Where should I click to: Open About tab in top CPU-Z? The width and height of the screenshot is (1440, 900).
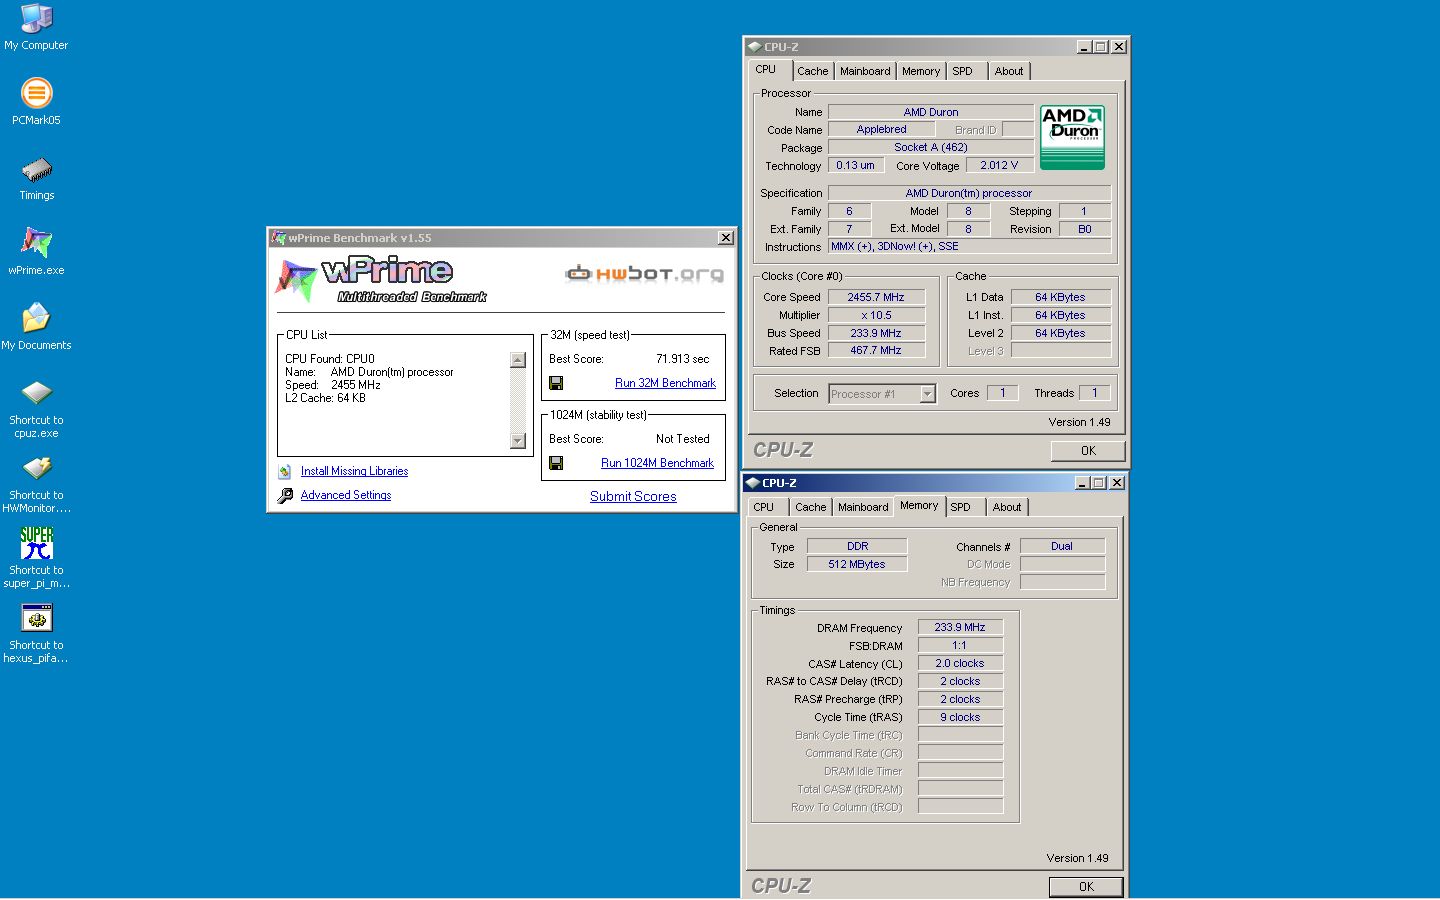[x=1009, y=71]
